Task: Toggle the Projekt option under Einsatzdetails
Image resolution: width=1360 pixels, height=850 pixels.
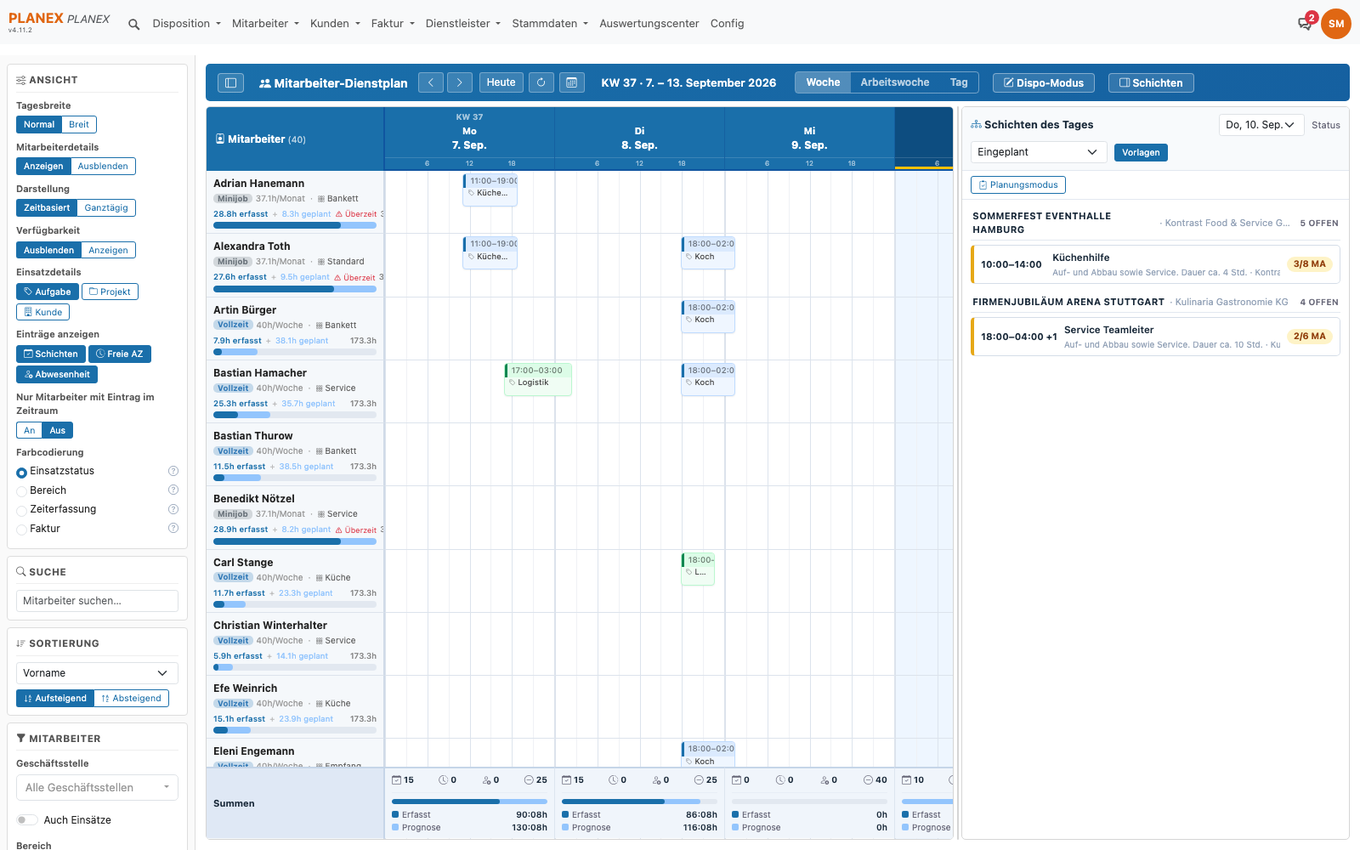Action: pyautogui.click(x=110, y=292)
